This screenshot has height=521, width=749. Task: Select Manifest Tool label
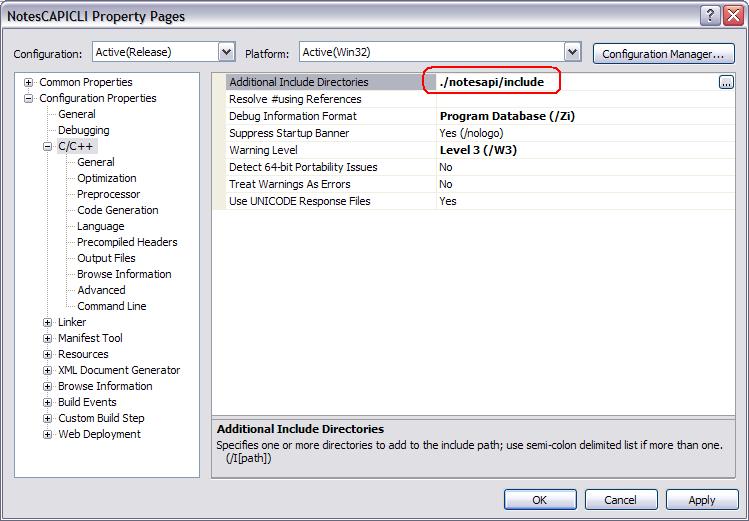90,338
